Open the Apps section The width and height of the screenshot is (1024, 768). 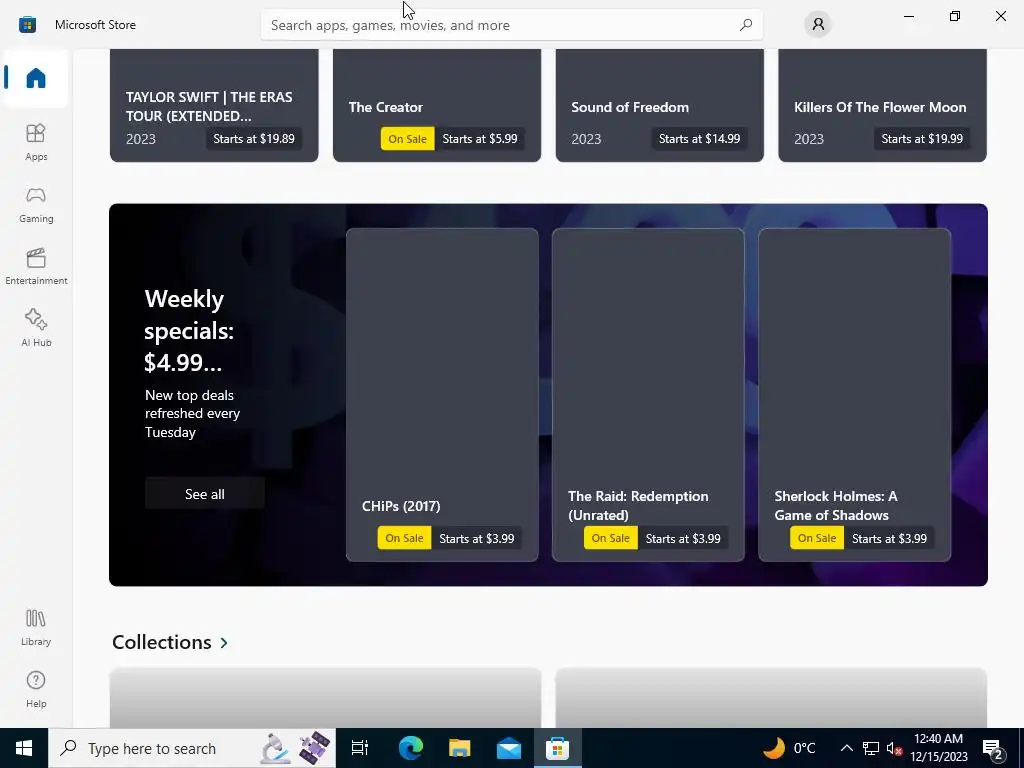coord(36,142)
